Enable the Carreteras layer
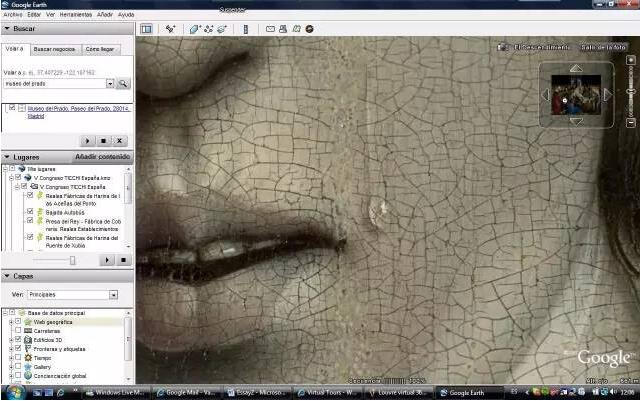This screenshot has width=640, height=401. click(x=18, y=330)
